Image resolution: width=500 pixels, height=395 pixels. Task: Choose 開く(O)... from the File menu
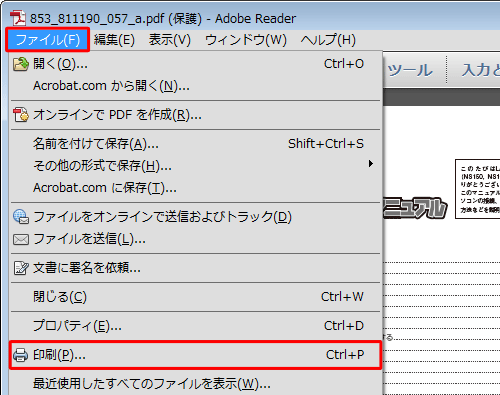pos(195,64)
